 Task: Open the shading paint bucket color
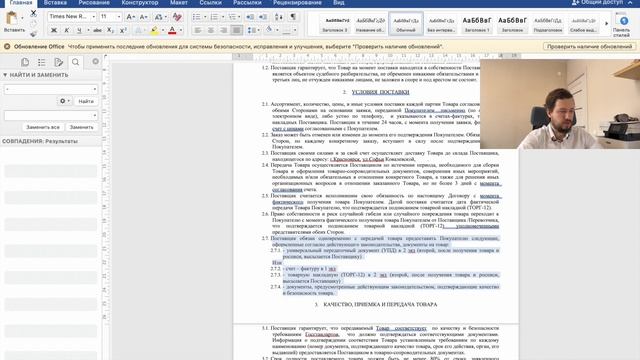pos(269,29)
